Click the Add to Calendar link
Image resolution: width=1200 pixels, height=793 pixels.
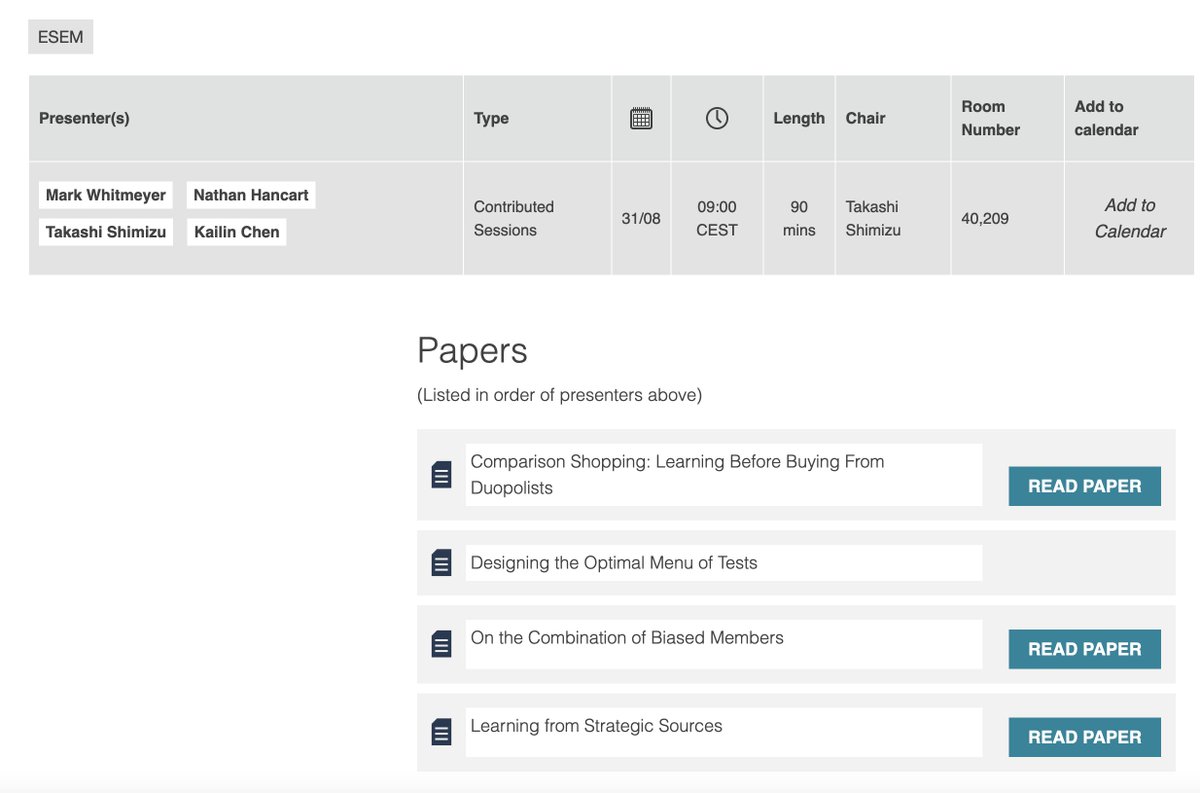click(x=1130, y=218)
